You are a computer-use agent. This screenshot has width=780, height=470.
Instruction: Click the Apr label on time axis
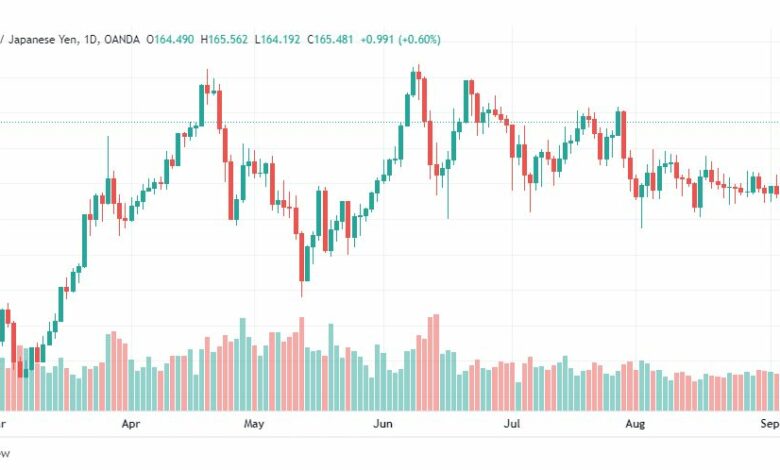(x=131, y=424)
